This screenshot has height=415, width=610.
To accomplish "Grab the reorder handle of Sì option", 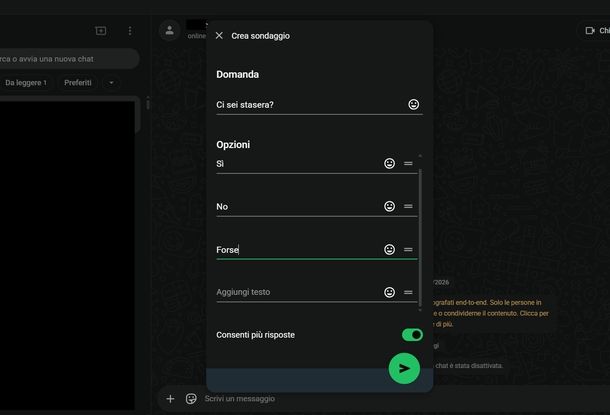I will click(x=408, y=163).
